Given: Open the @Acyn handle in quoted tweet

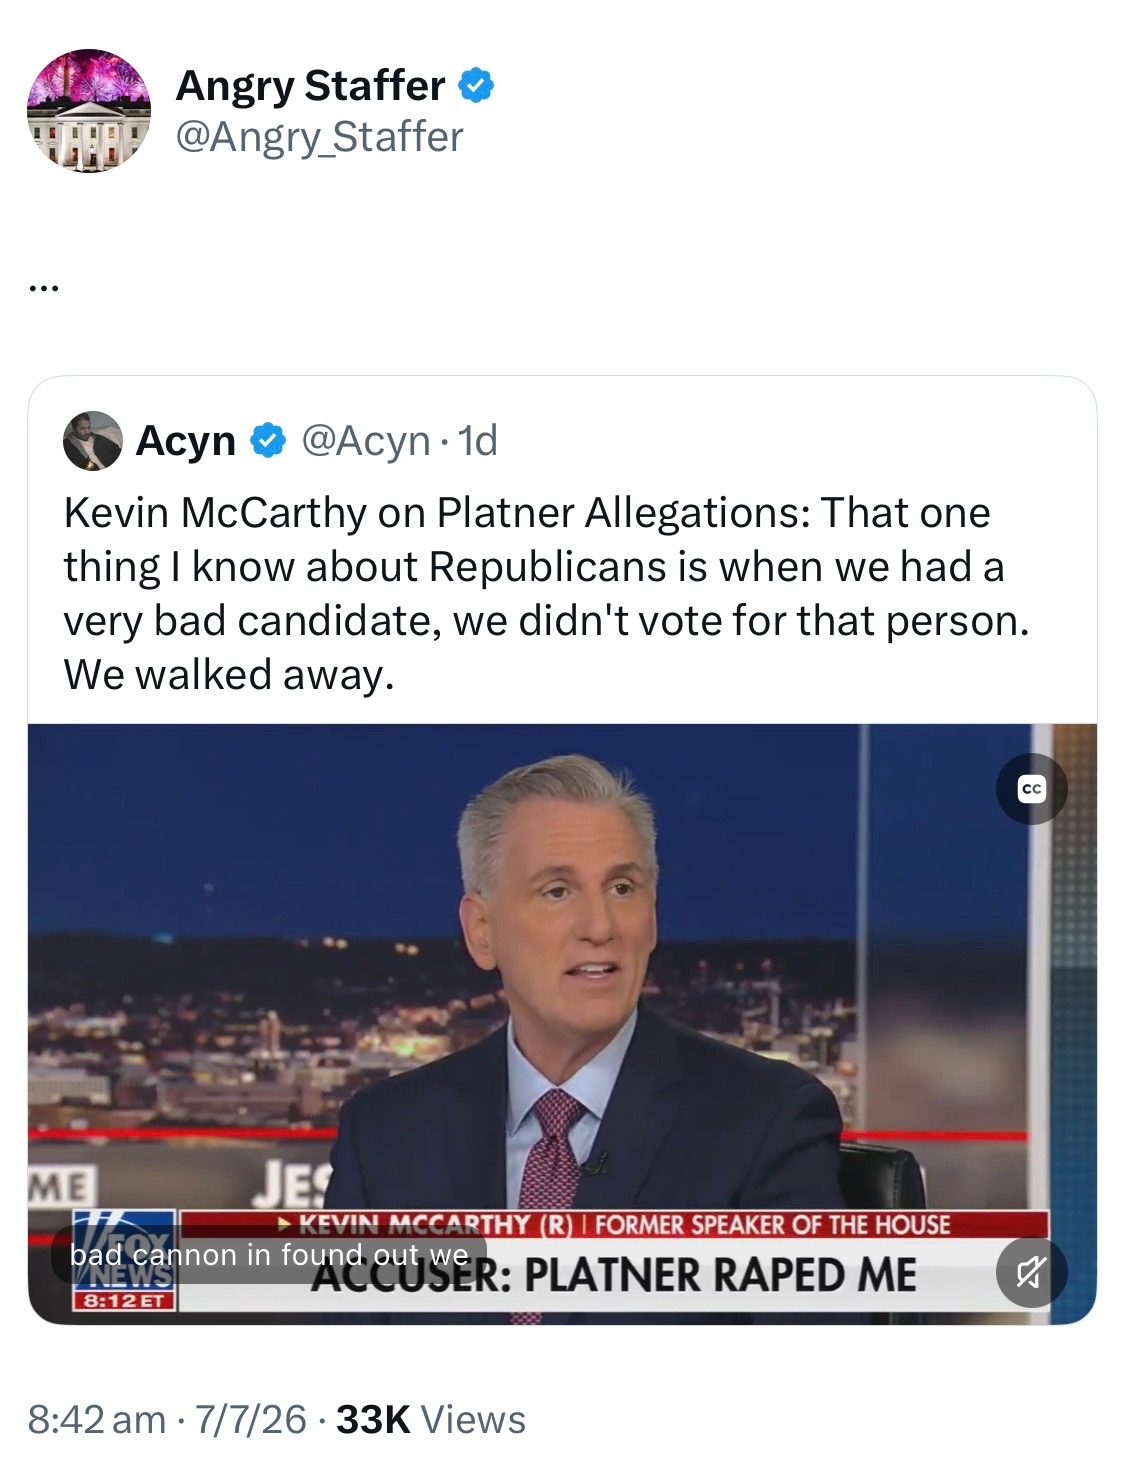Looking at the screenshot, I should 365,440.
